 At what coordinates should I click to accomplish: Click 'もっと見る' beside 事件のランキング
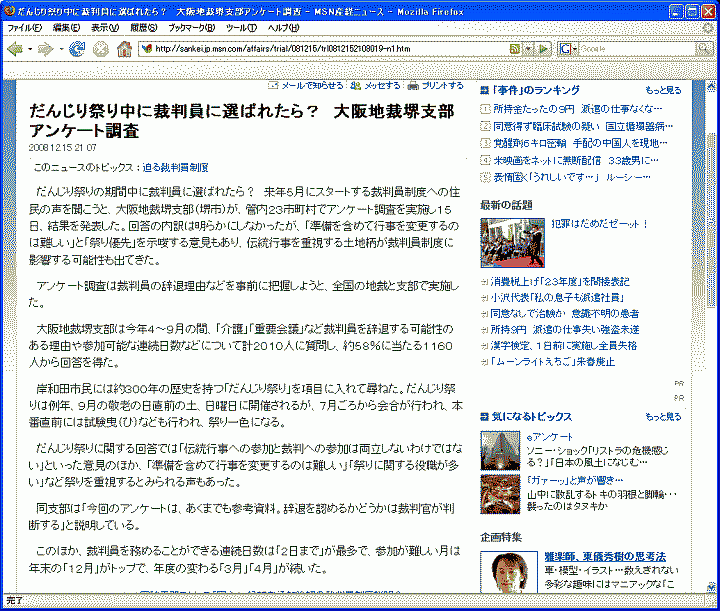click(663, 90)
